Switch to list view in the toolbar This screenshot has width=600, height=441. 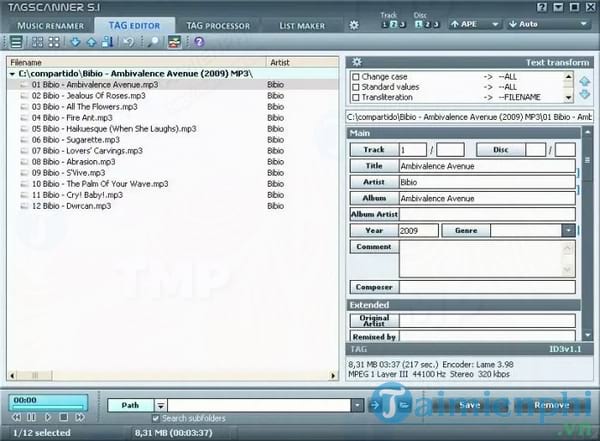pos(16,42)
